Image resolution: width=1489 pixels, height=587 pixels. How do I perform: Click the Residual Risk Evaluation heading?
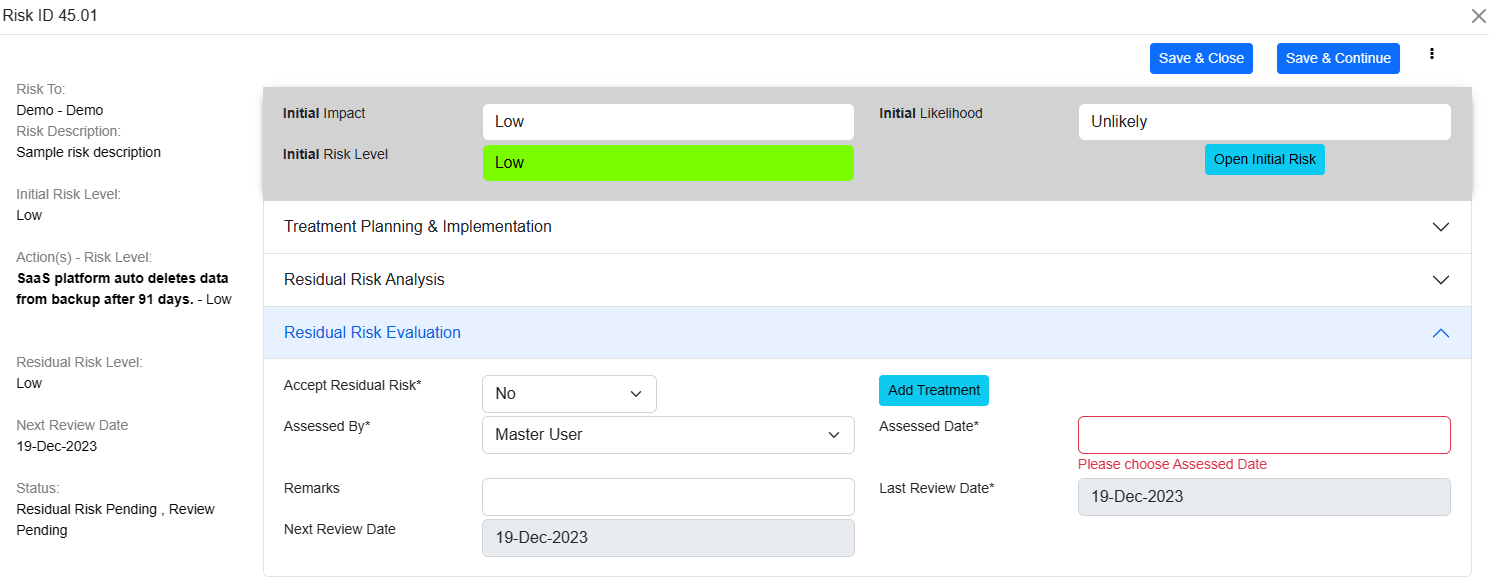(372, 333)
